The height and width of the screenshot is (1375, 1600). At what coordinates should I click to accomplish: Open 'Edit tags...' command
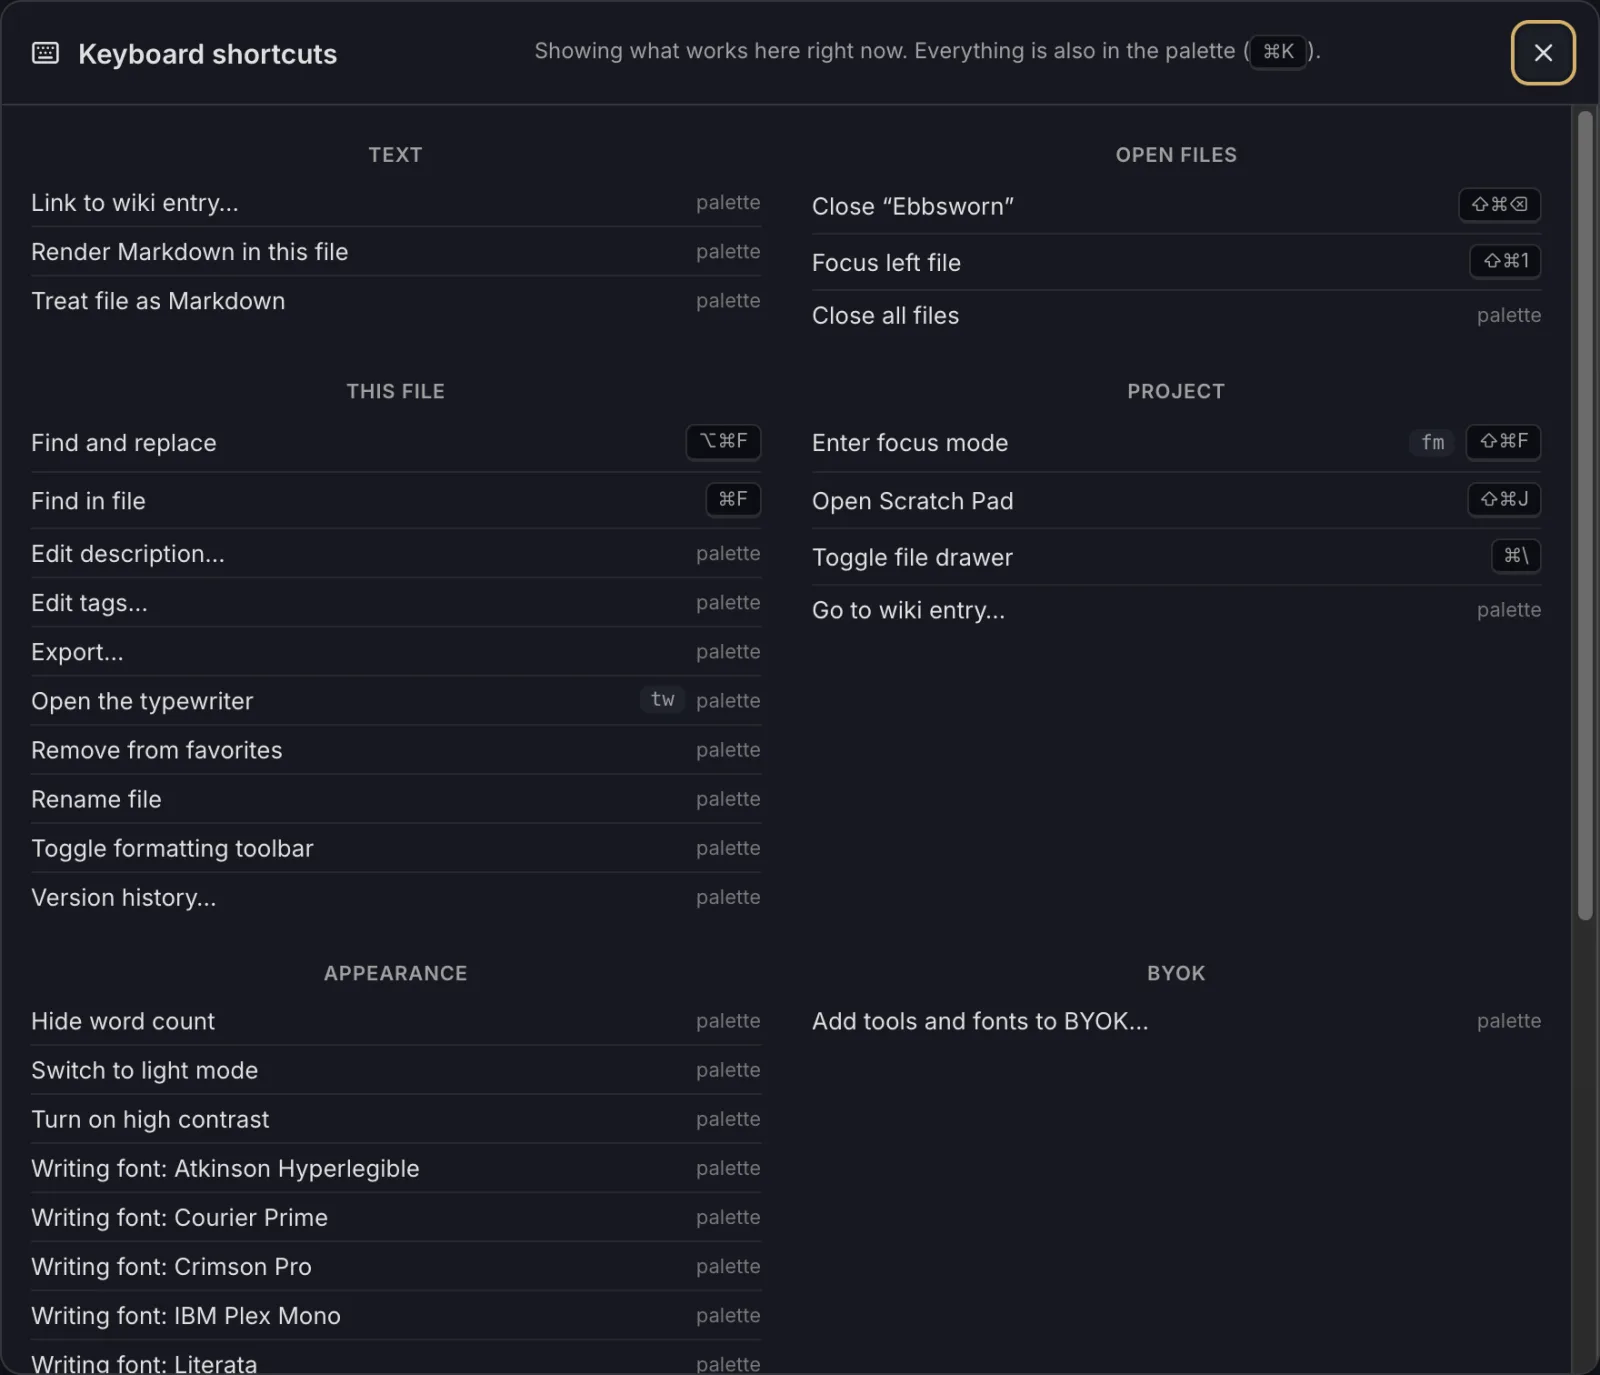coord(396,603)
